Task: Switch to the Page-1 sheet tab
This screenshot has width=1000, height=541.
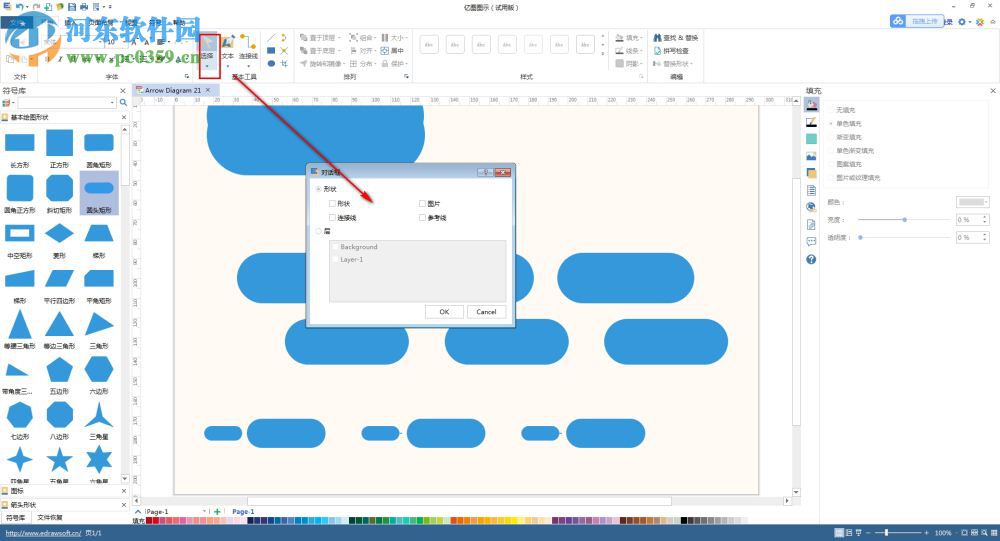Action: (243, 512)
